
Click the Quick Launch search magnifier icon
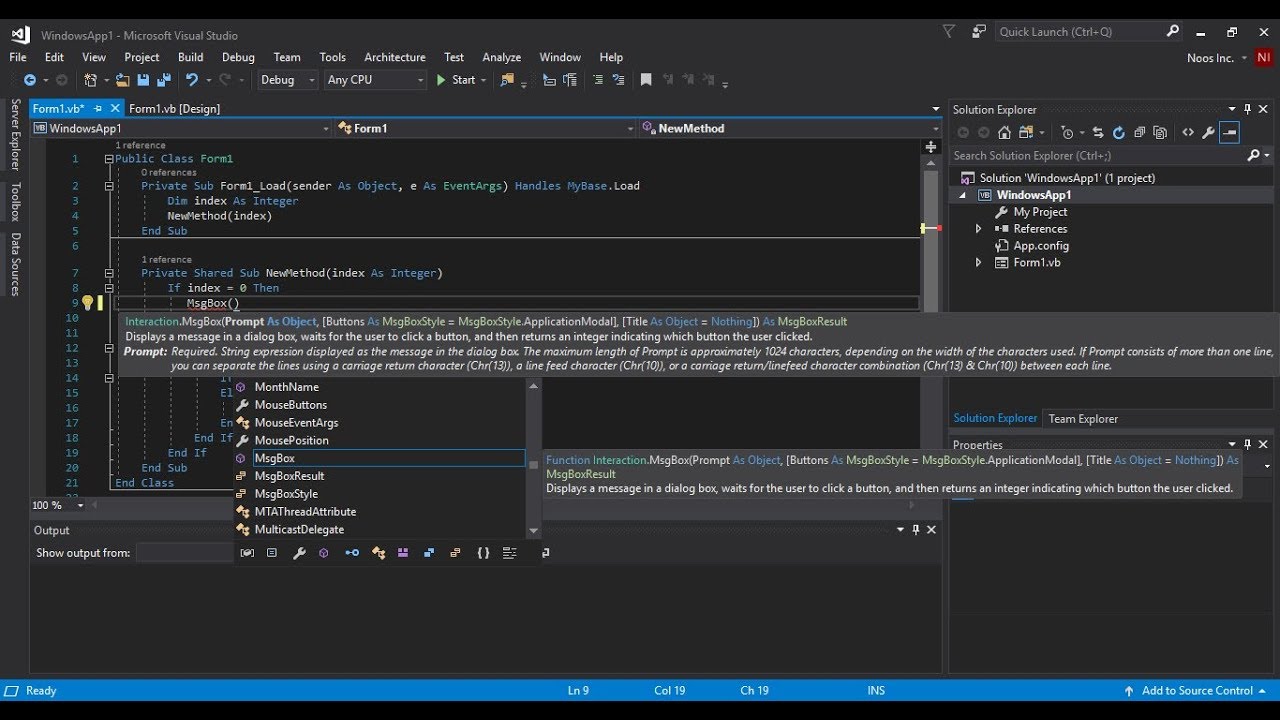point(1173,32)
